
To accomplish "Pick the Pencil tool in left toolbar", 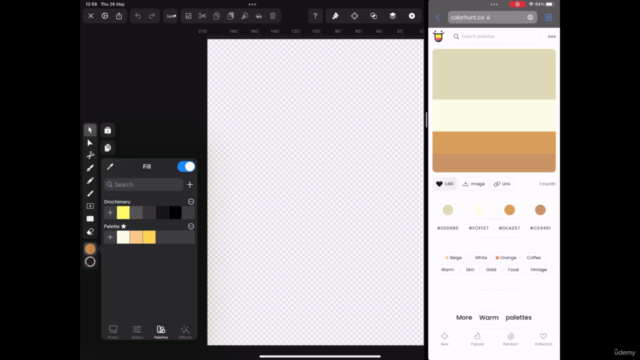I will tap(90, 181).
